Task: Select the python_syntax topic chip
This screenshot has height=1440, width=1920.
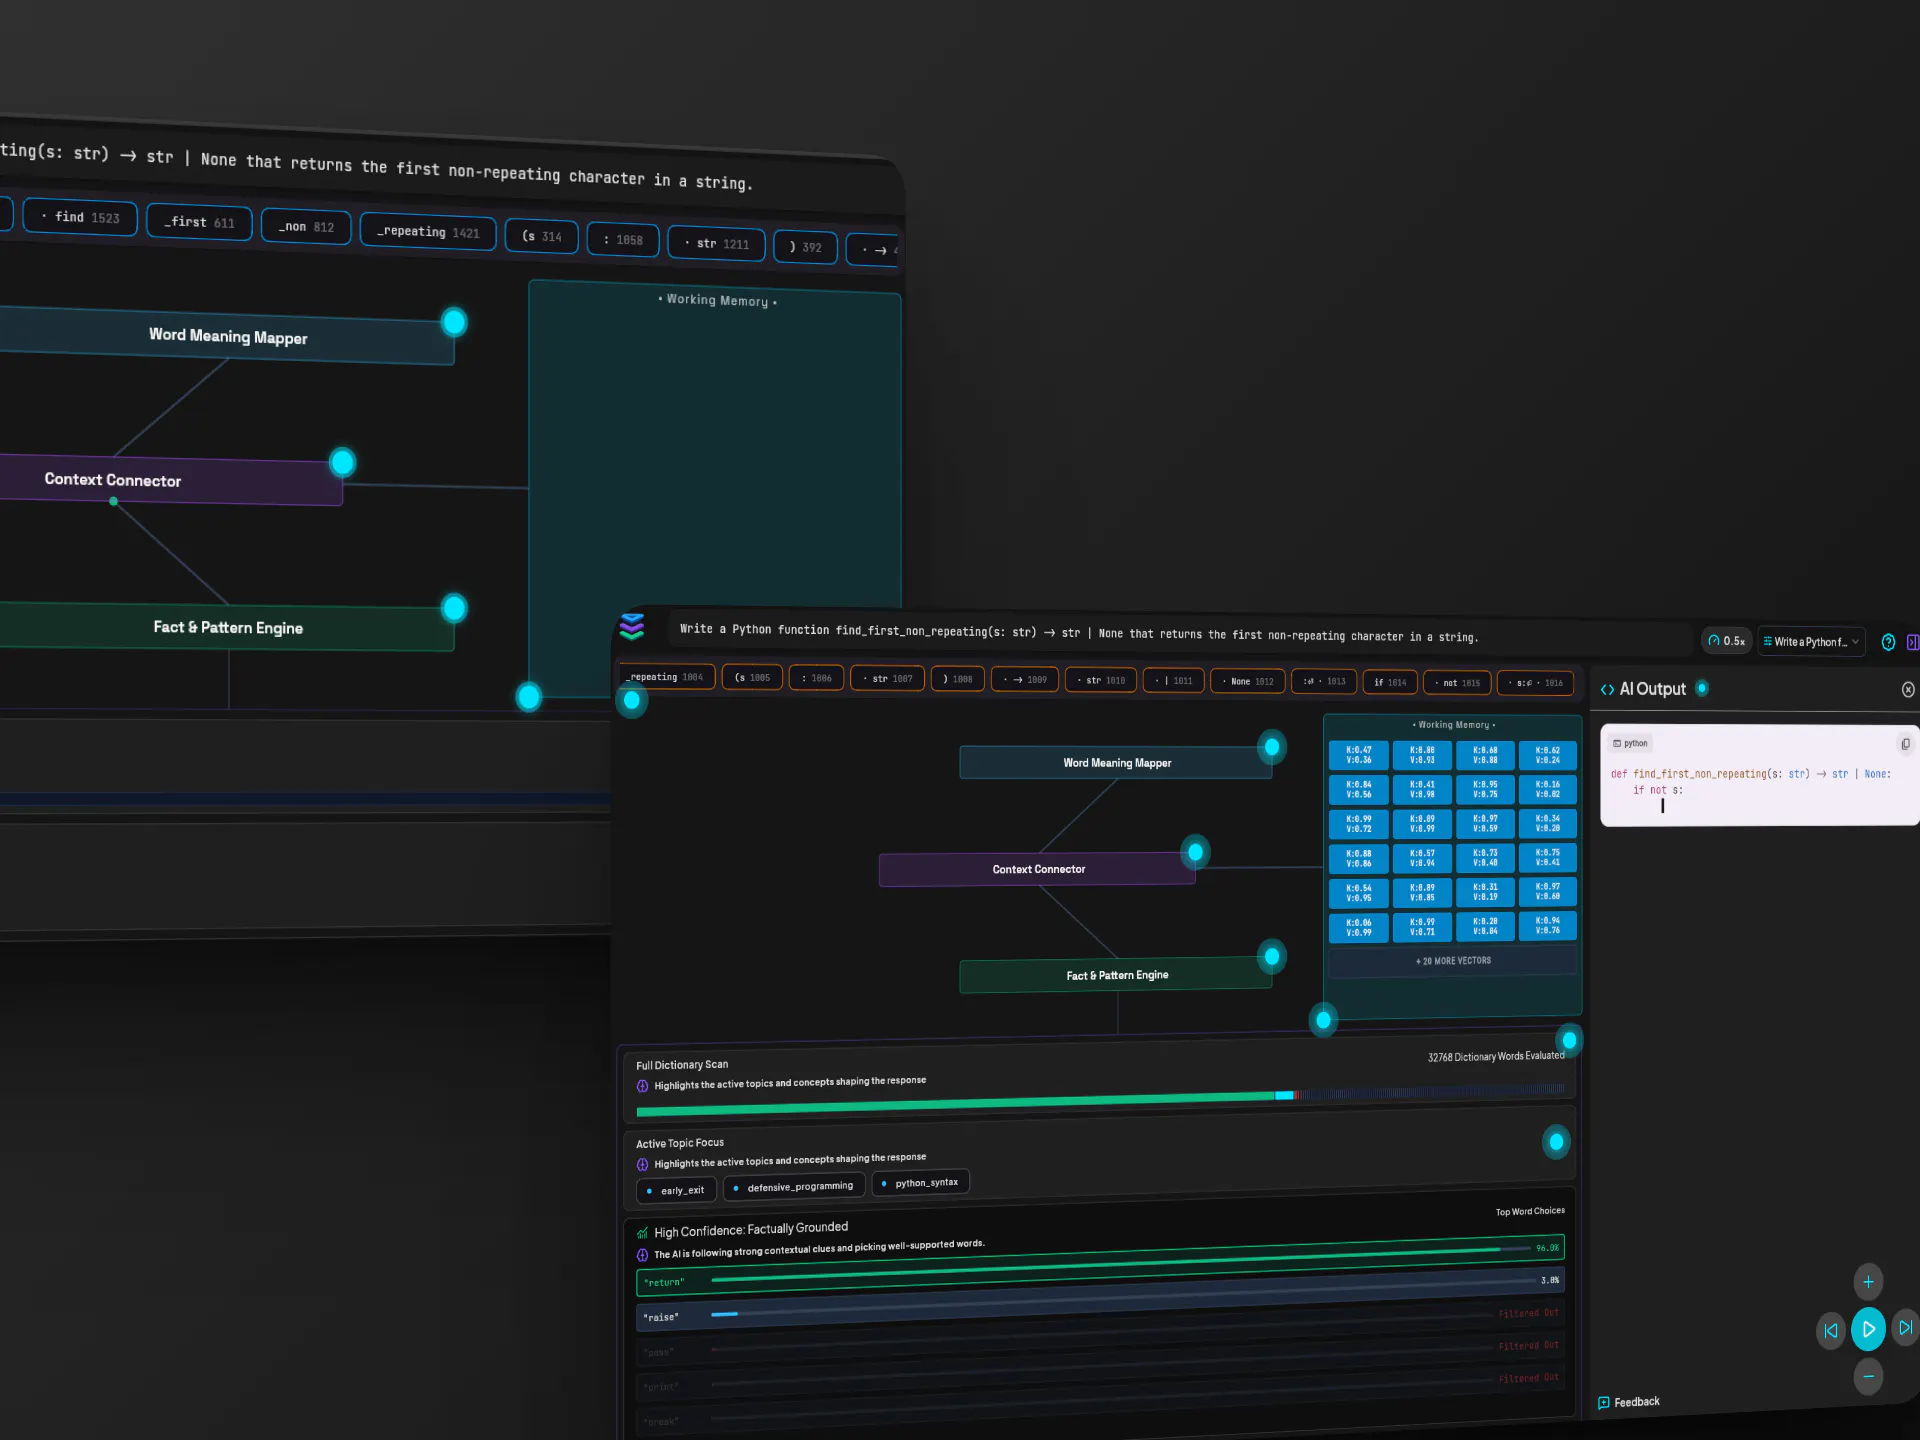Action: tap(921, 1183)
